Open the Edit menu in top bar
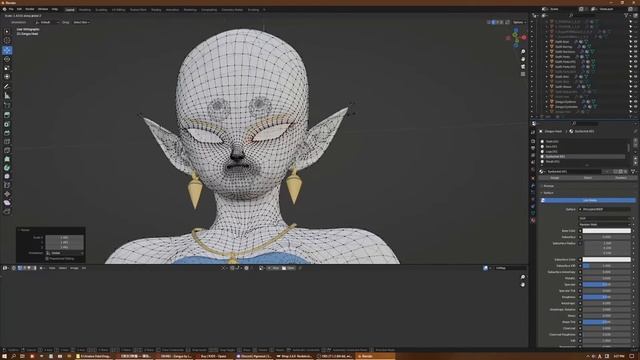Viewport: 640px width, 360px height. pos(19,9)
